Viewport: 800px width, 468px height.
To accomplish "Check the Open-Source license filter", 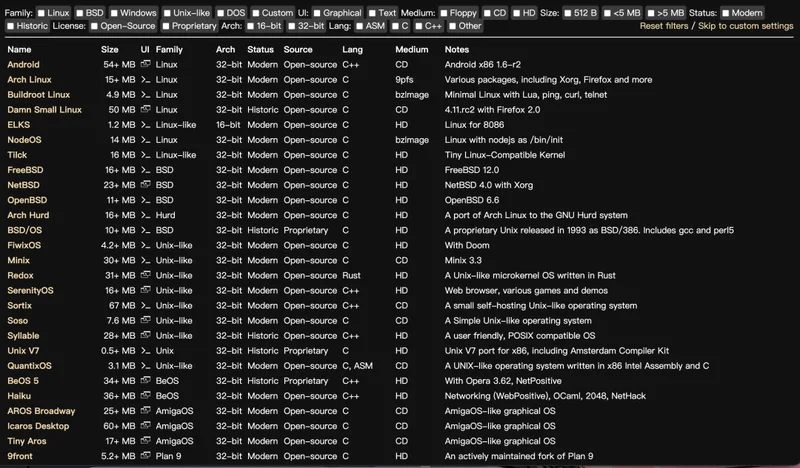I will pos(94,26).
